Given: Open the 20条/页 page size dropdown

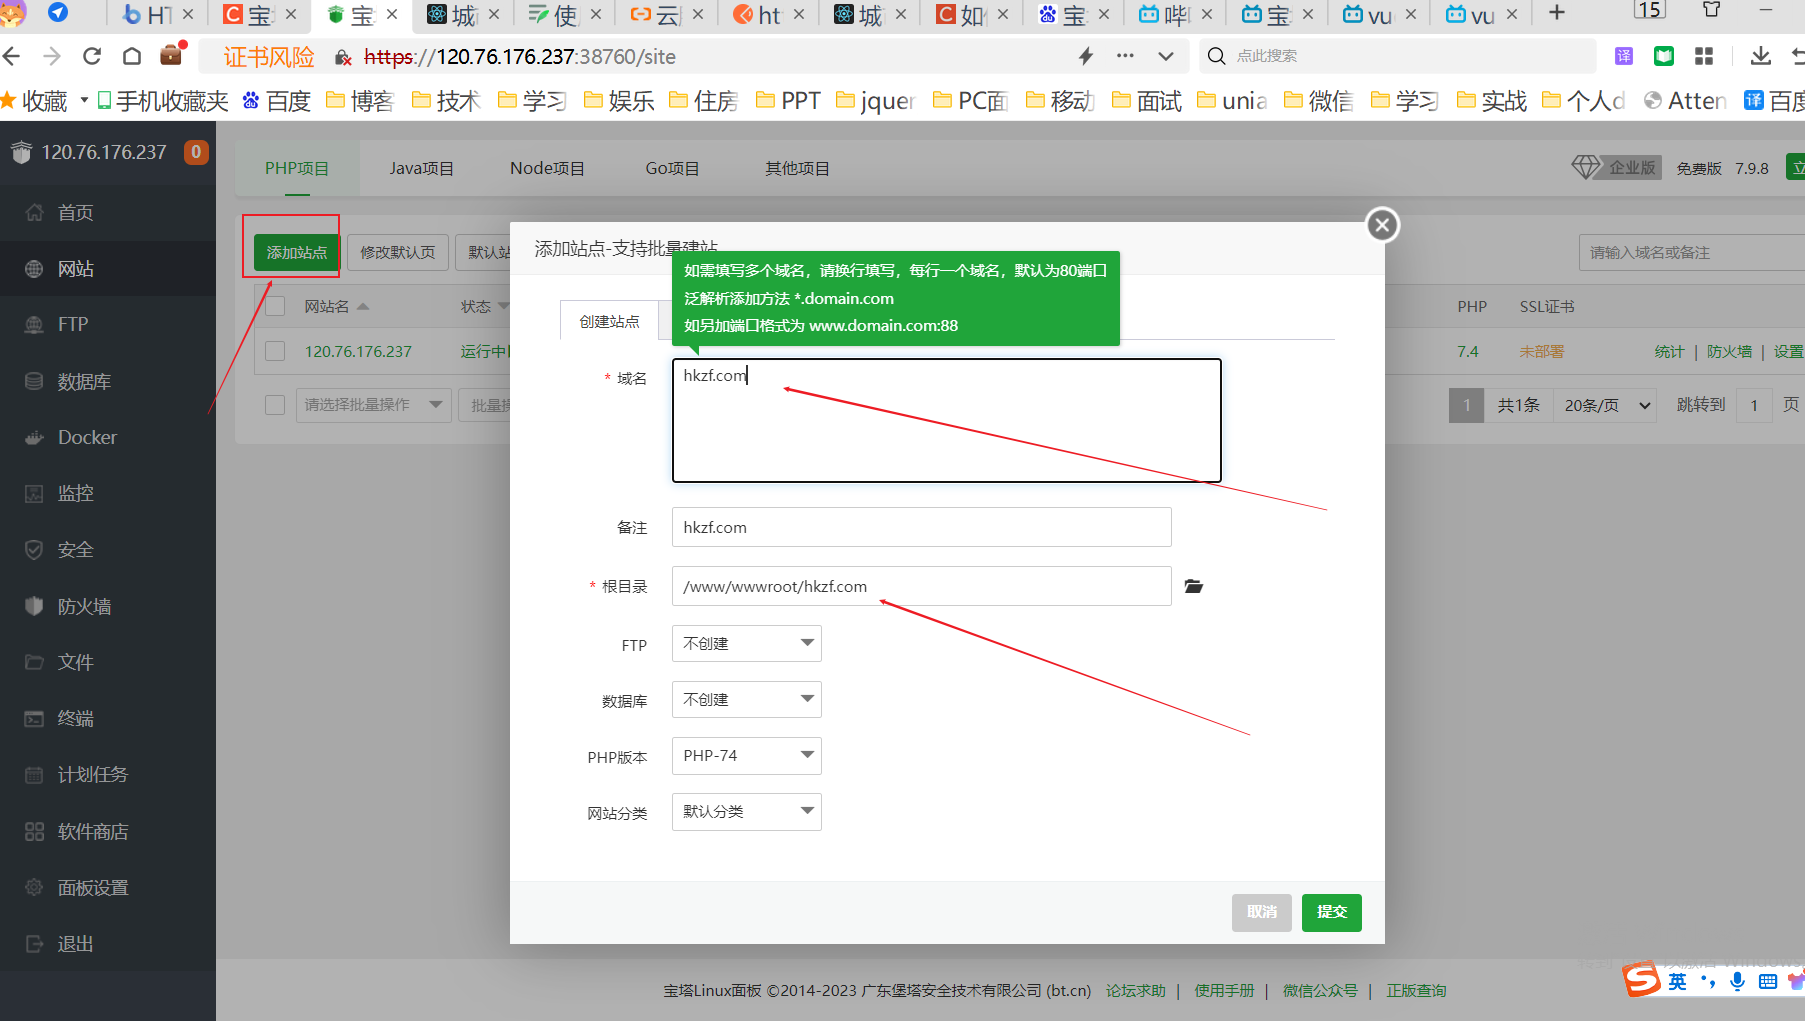Looking at the screenshot, I should tap(1605, 405).
